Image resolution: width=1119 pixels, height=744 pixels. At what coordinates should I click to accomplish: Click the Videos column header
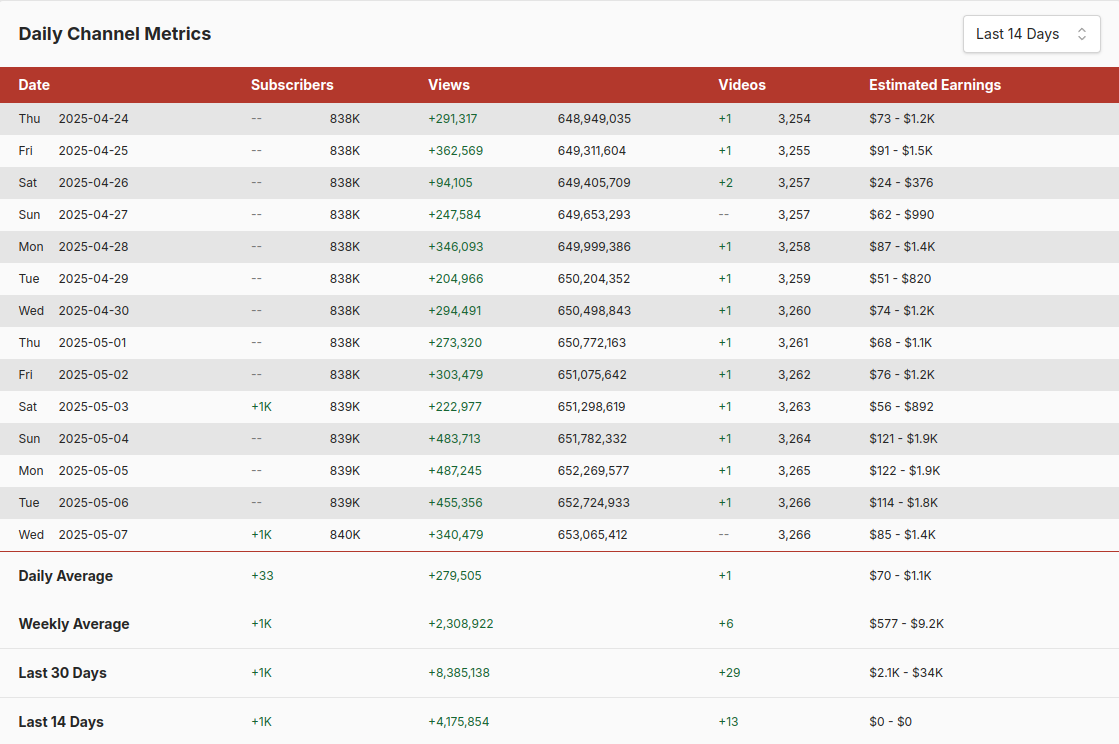pyautogui.click(x=741, y=85)
